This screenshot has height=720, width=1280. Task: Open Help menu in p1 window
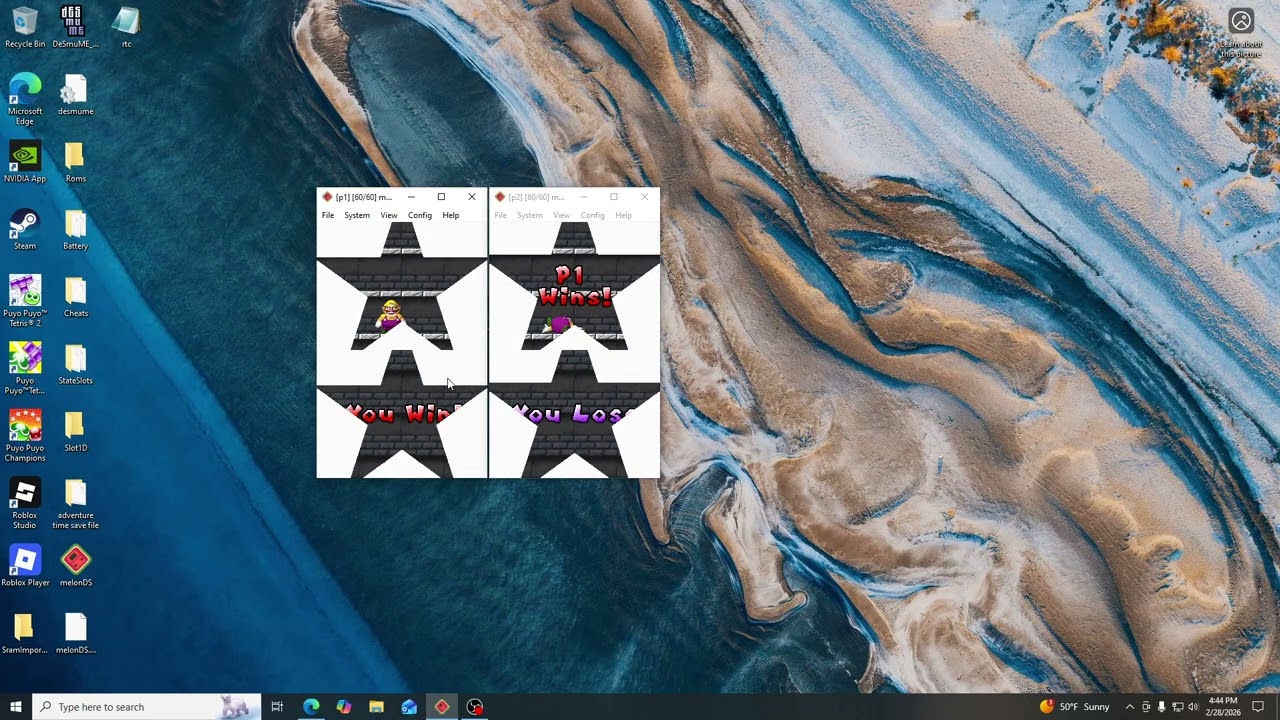(451, 215)
